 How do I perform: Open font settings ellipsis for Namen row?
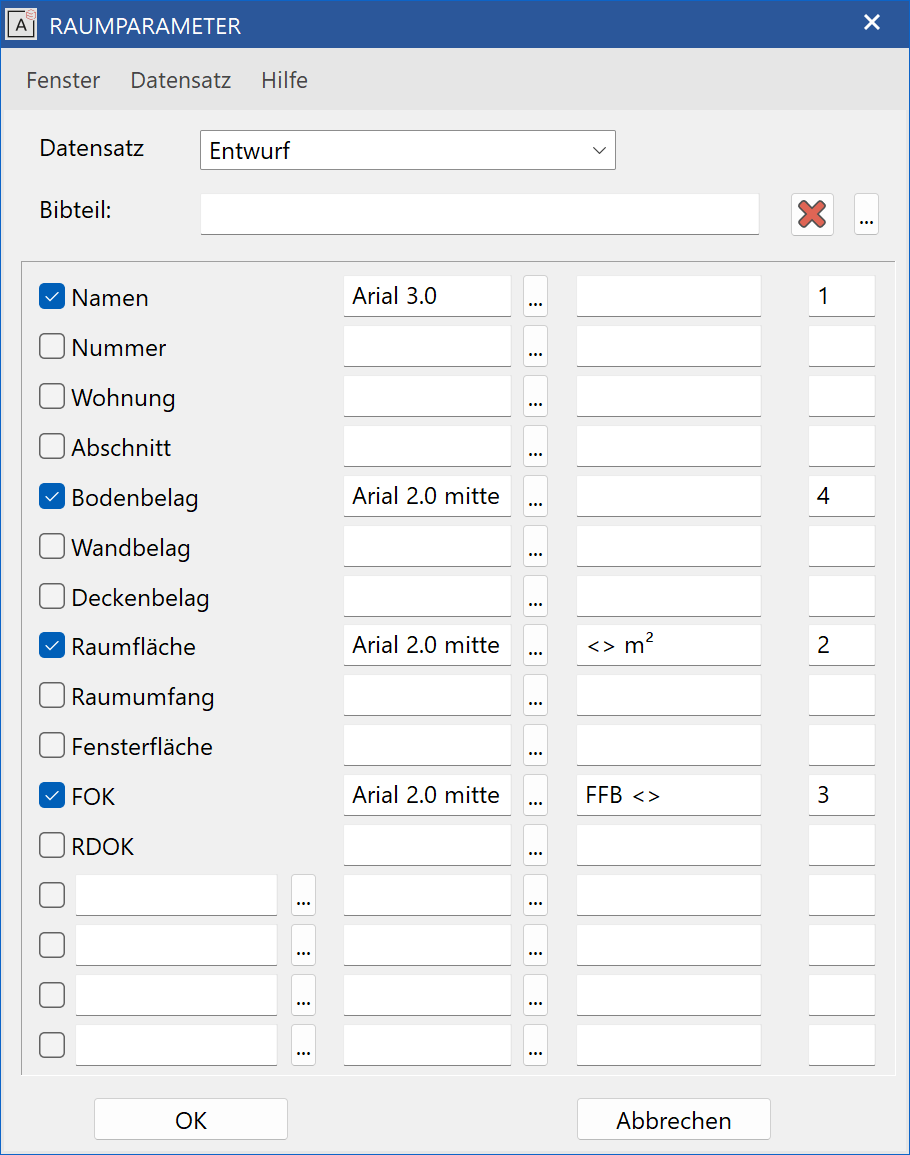point(536,296)
